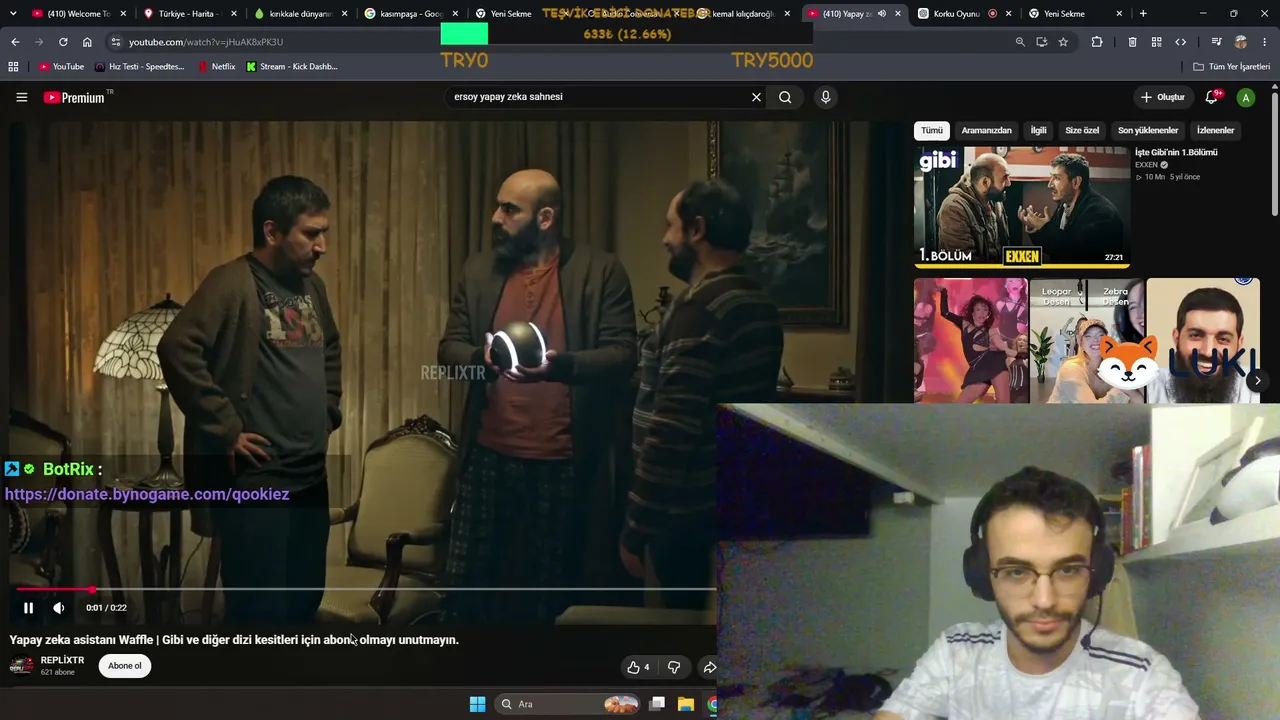Go back in browser history
This screenshot has height=720, width=1280.
point(15,42)
